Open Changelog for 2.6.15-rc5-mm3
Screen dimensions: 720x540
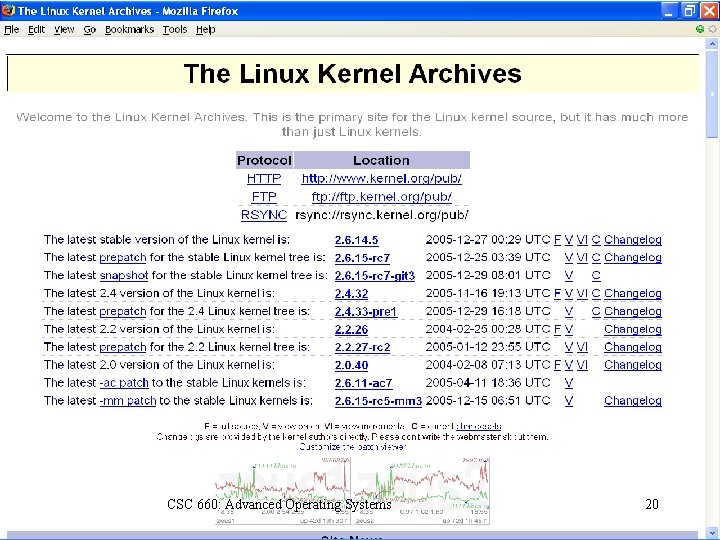click(633, 401)
